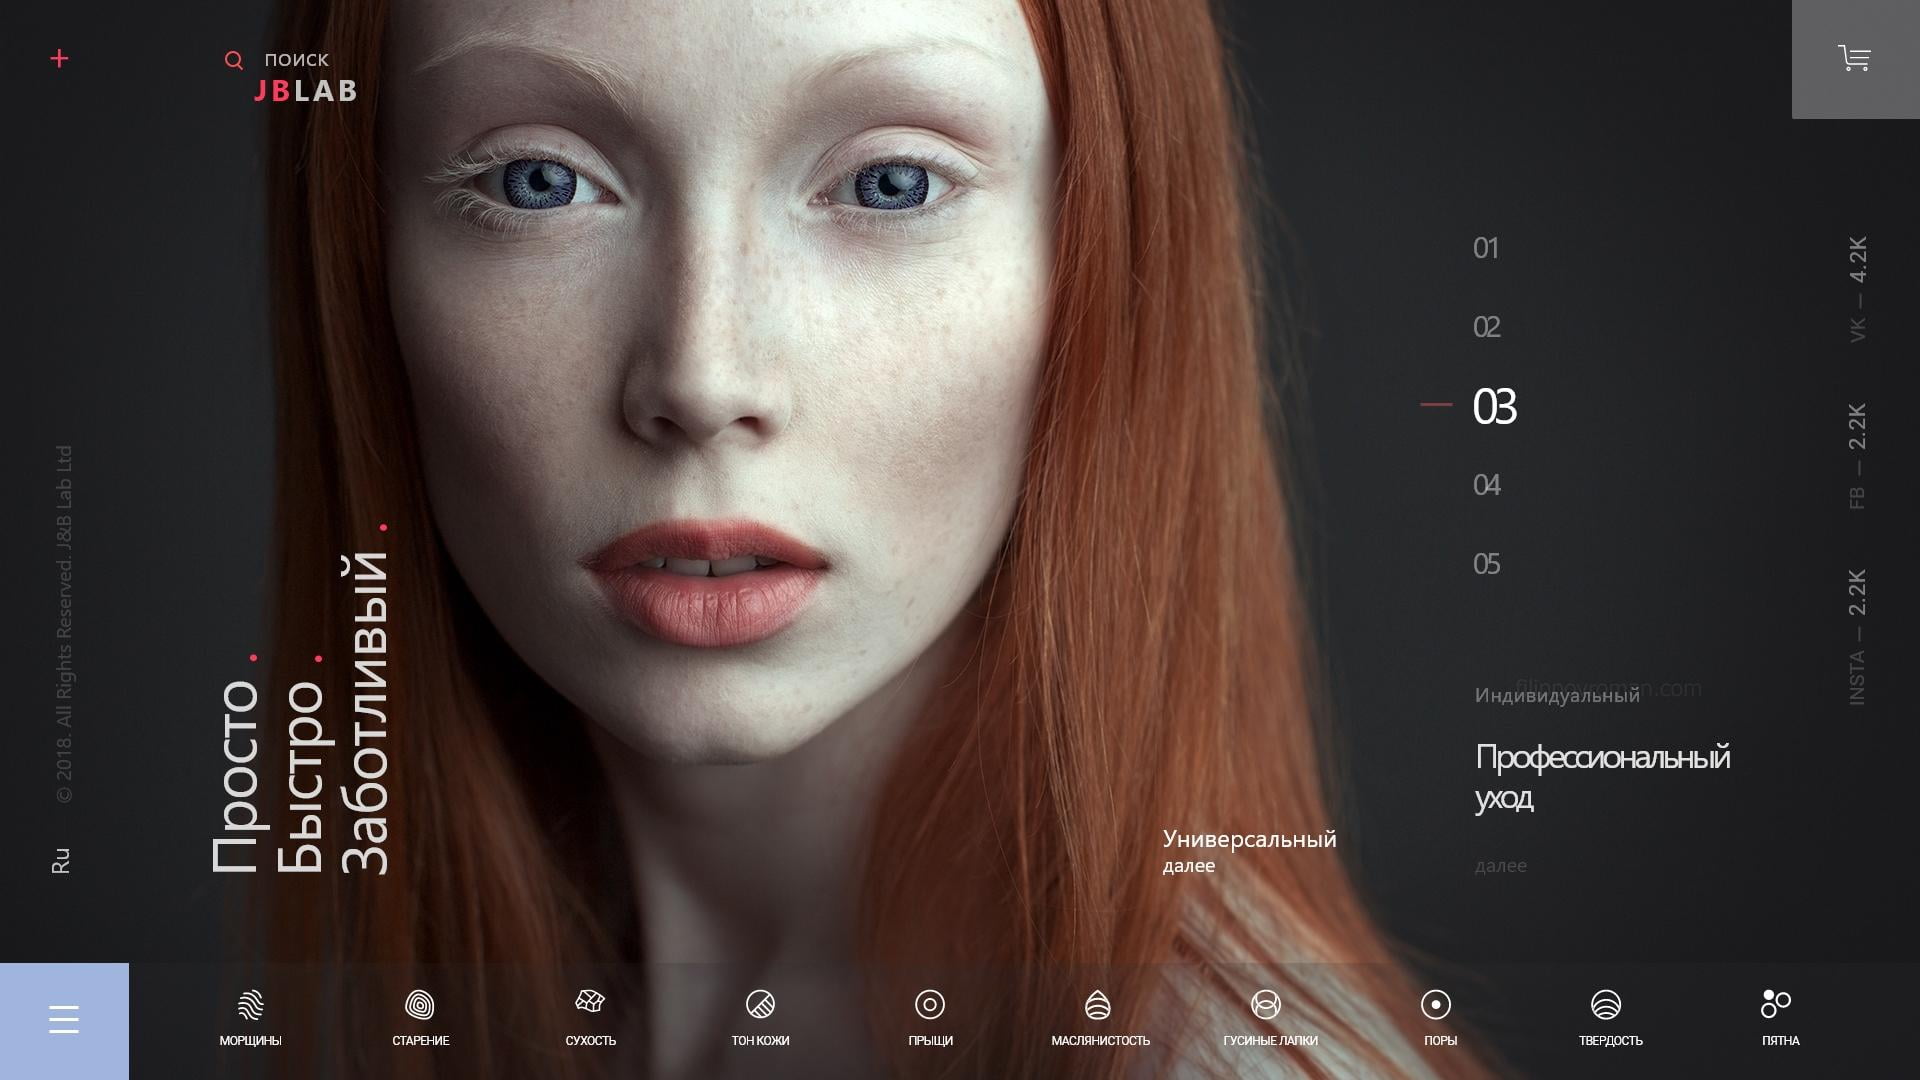The width and height of the screenshot is (1920, 1080).
Task: Open the Ru language selector
Action: coord(61,860)
